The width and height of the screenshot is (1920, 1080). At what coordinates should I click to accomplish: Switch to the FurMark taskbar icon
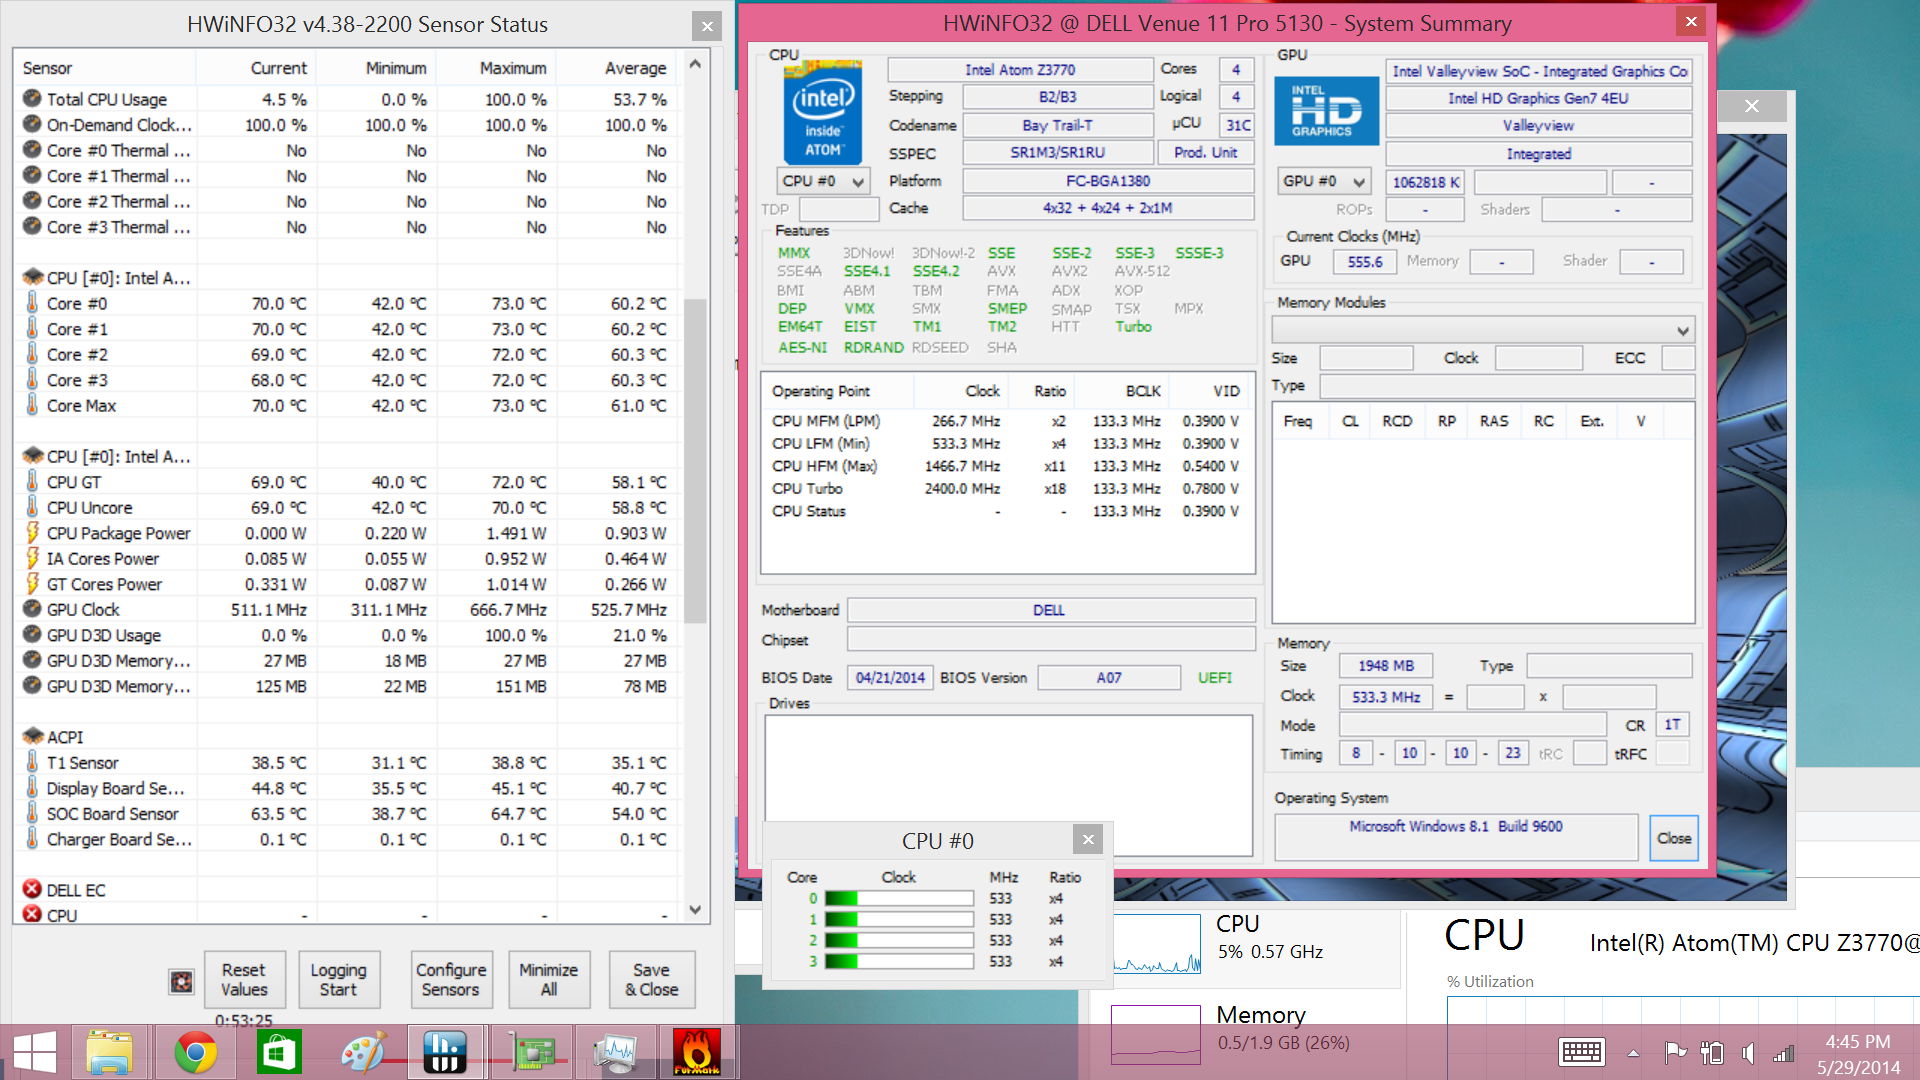point(697,1052)
